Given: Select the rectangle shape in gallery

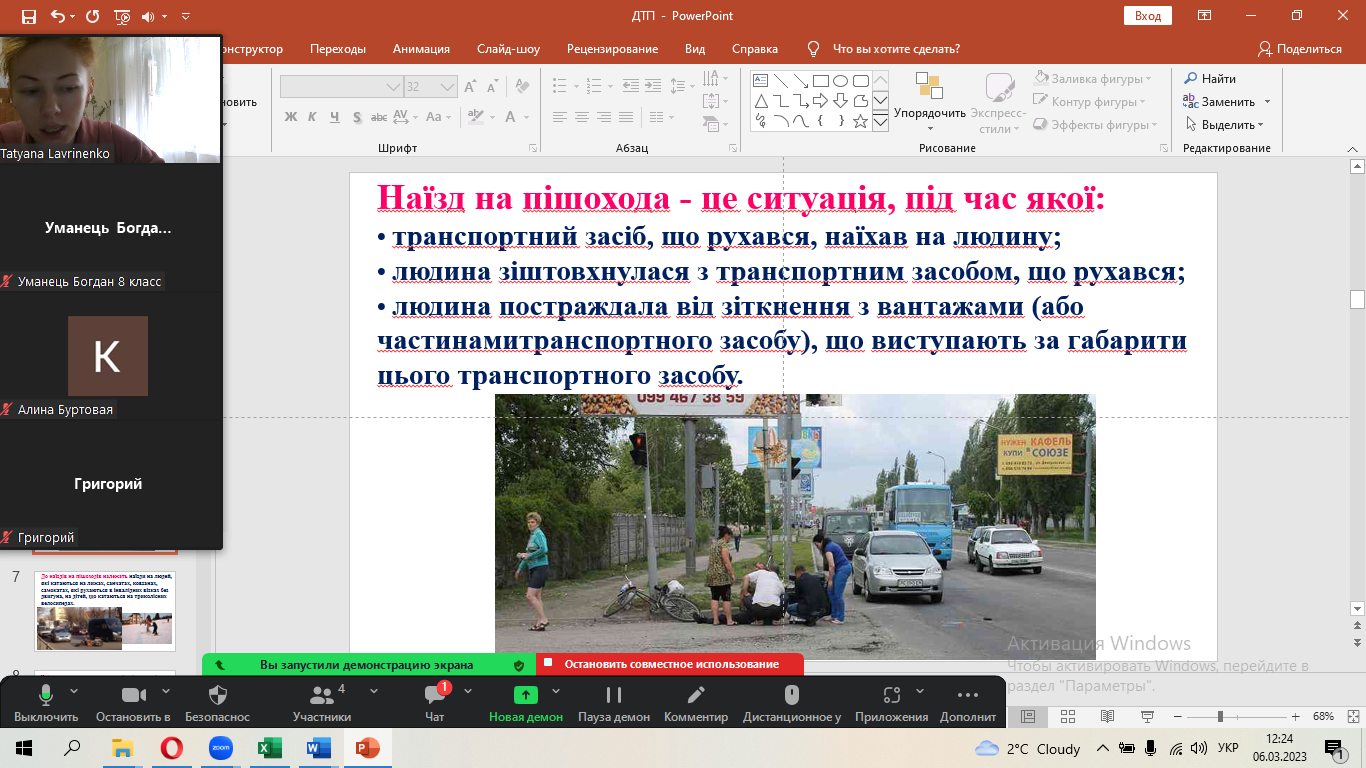Looking at the screenshot, I should click(820, 81).
